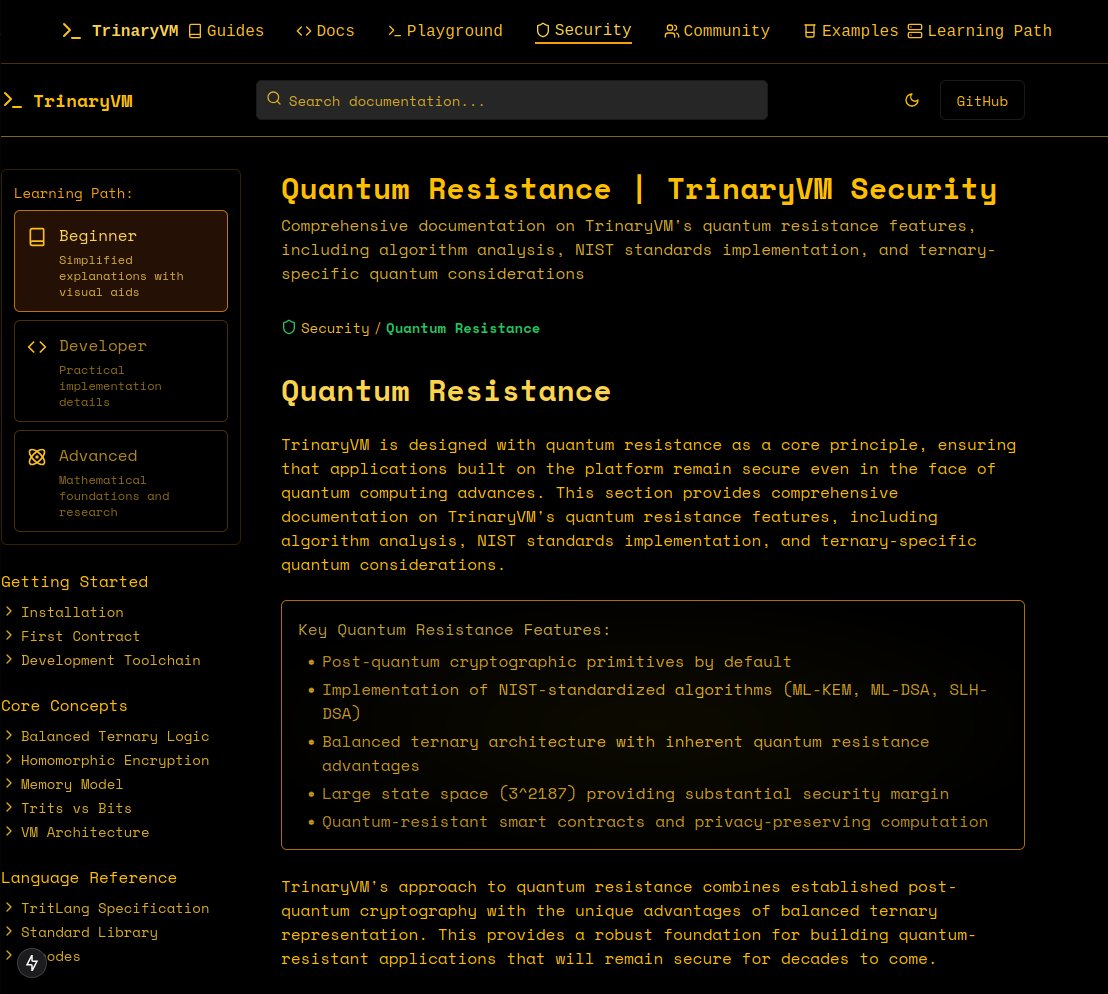
Task: Open the Installation sidebar link
Action: pos(72,612)
